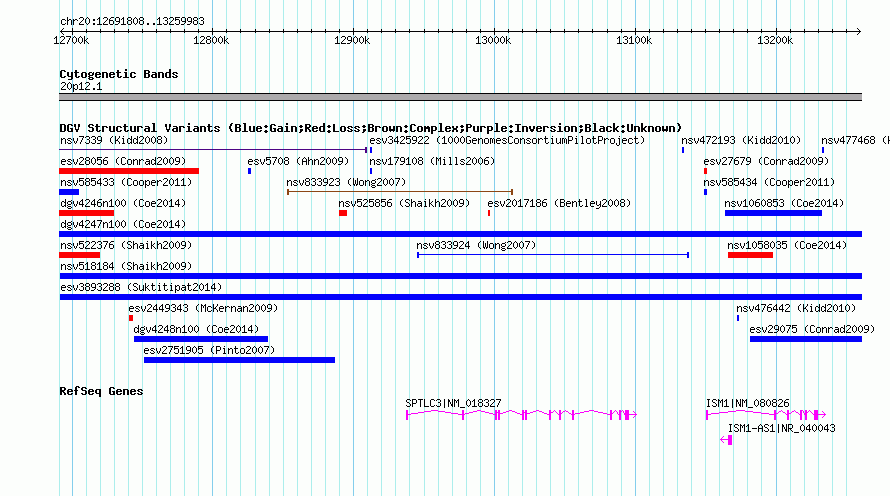The height and width of the screenshot is (496, 890).
Task: Click nsv179108 (Mills2006) label
Action: pyautogui.click(x=432, y=162)
